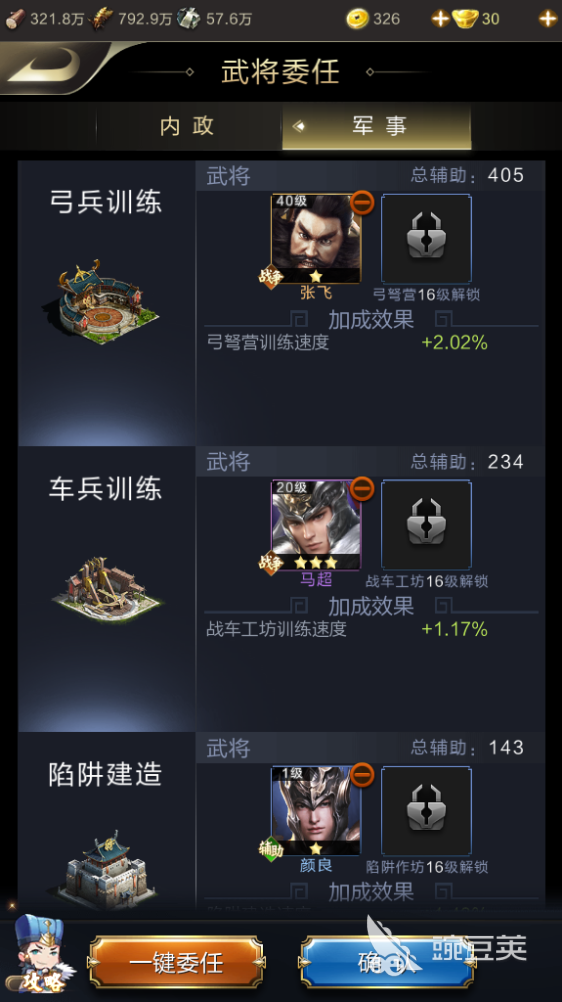The width and height of the screenshot is (562, 1002).
Task: Remove 张飞 using the orange minus icon
Action: click(362, 203)
